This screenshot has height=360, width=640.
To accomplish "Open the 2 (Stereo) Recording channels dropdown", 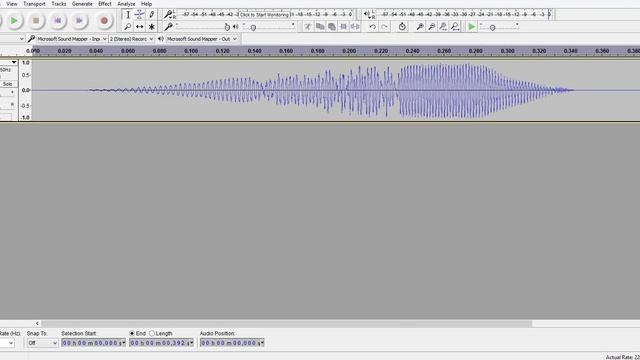I will pyautogui.click(x=131, y=39).
